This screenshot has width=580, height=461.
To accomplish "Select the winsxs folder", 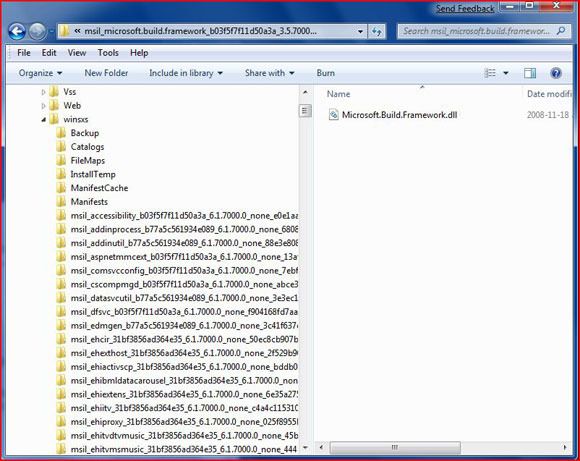I will (75, 120).
